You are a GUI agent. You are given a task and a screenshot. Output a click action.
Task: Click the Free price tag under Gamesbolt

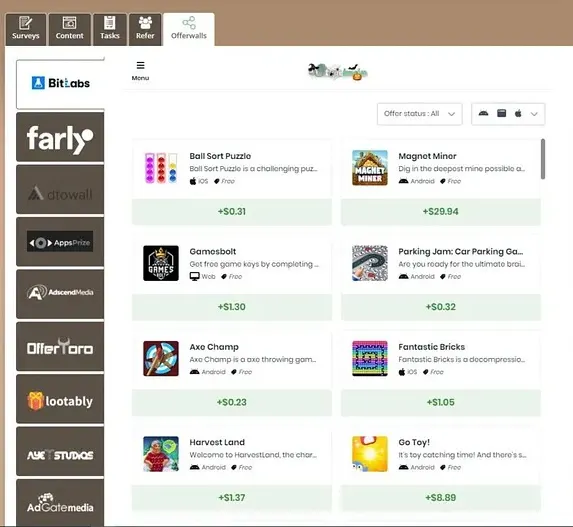(x=231, y=276)
